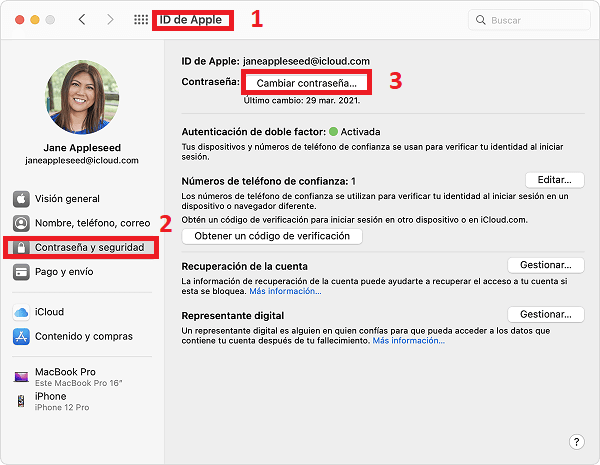Click Editar for trusted phone numbers
600x465 pixels.
[554, 180]
